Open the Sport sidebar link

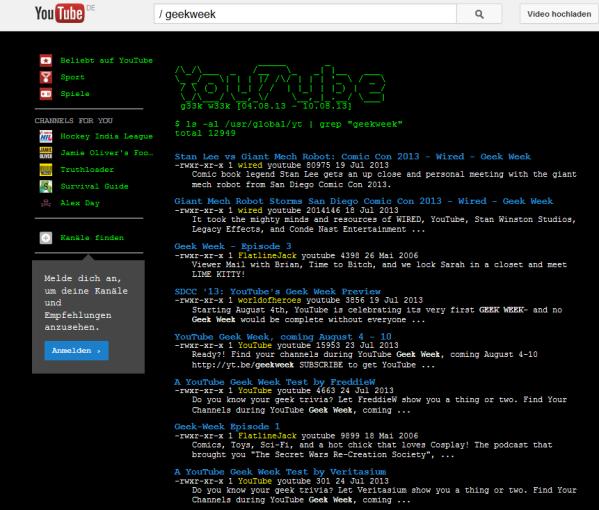pos(72,77)
